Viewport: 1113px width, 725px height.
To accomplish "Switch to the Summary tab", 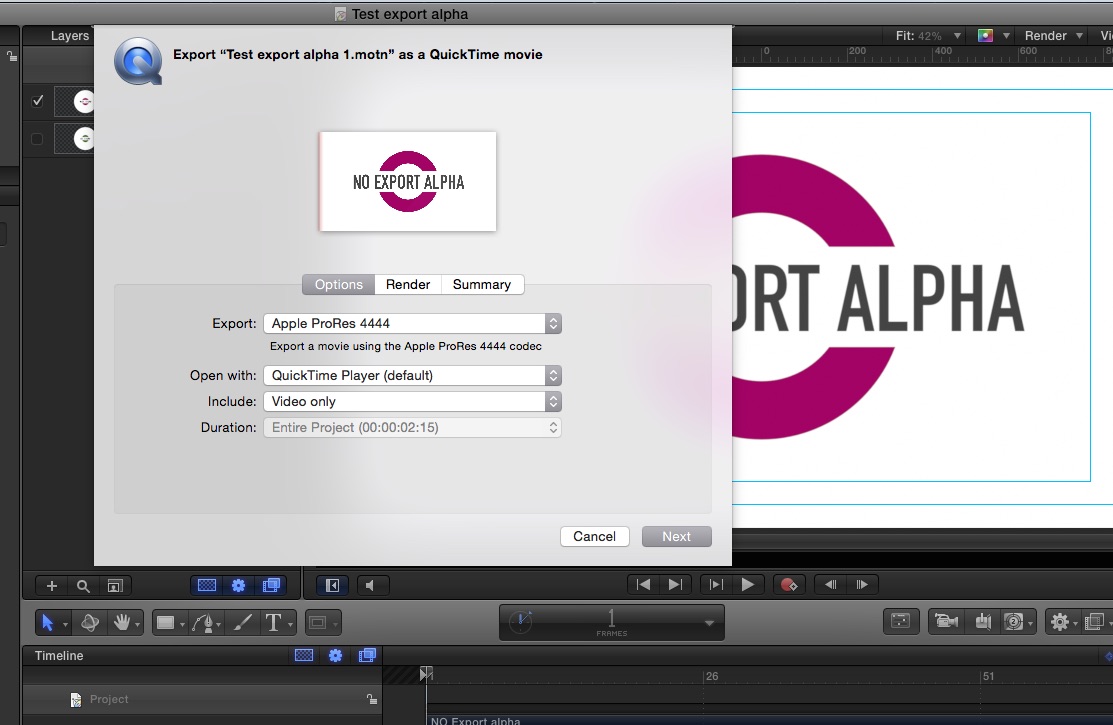I will click(481, 284).
